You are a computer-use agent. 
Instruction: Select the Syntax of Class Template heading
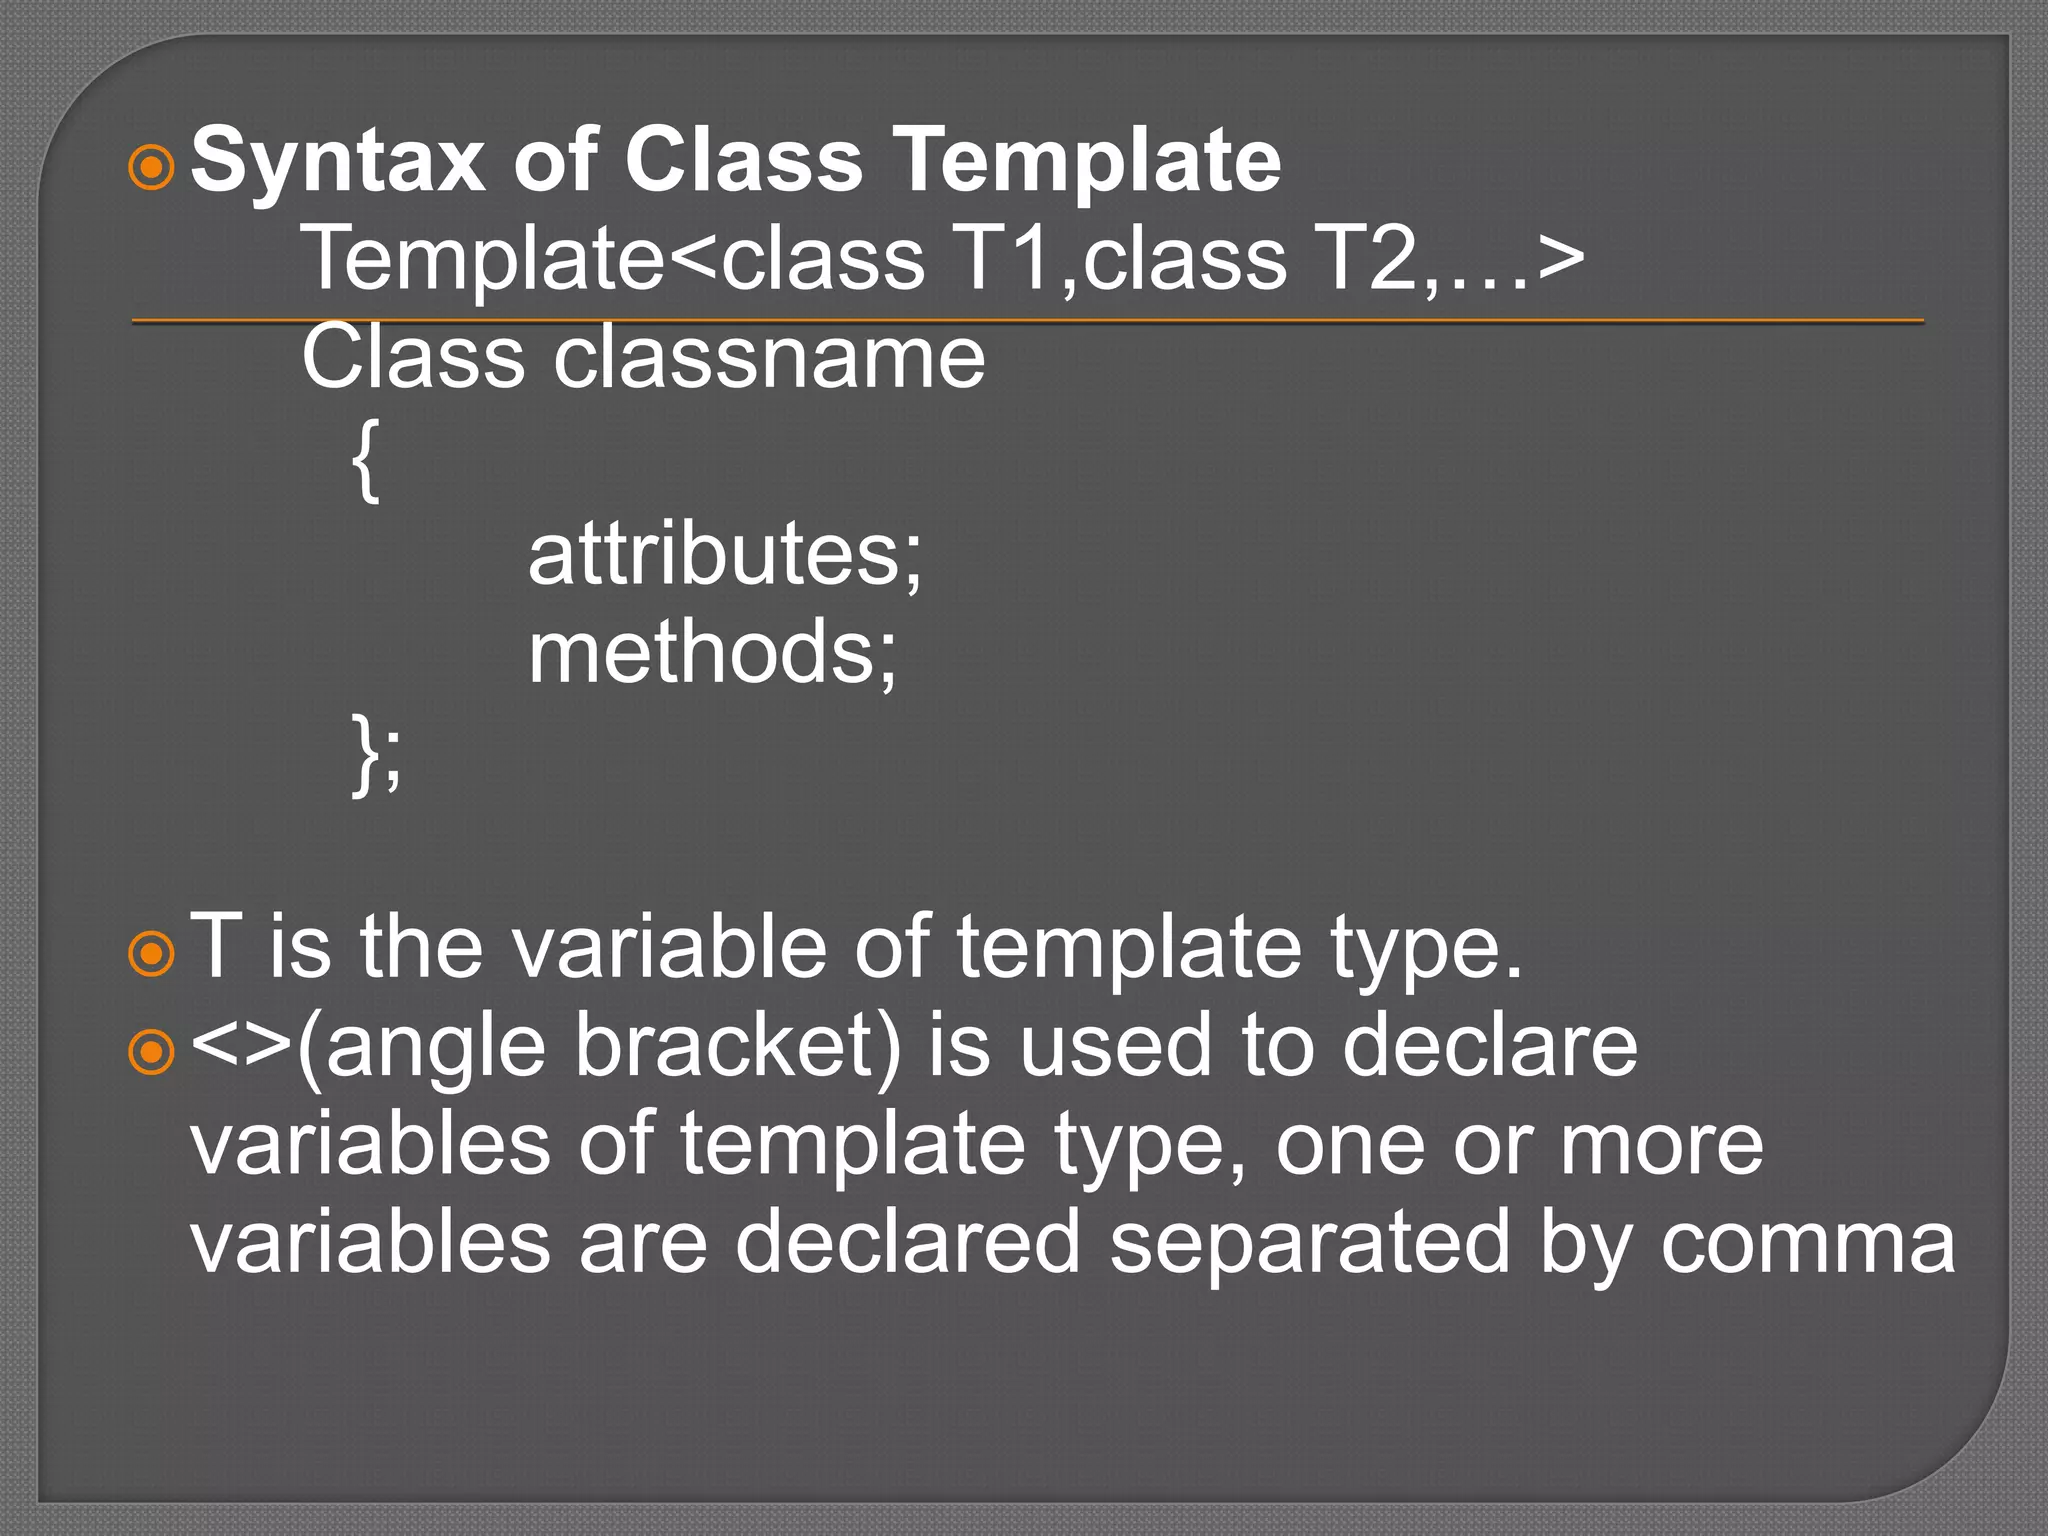735,160
